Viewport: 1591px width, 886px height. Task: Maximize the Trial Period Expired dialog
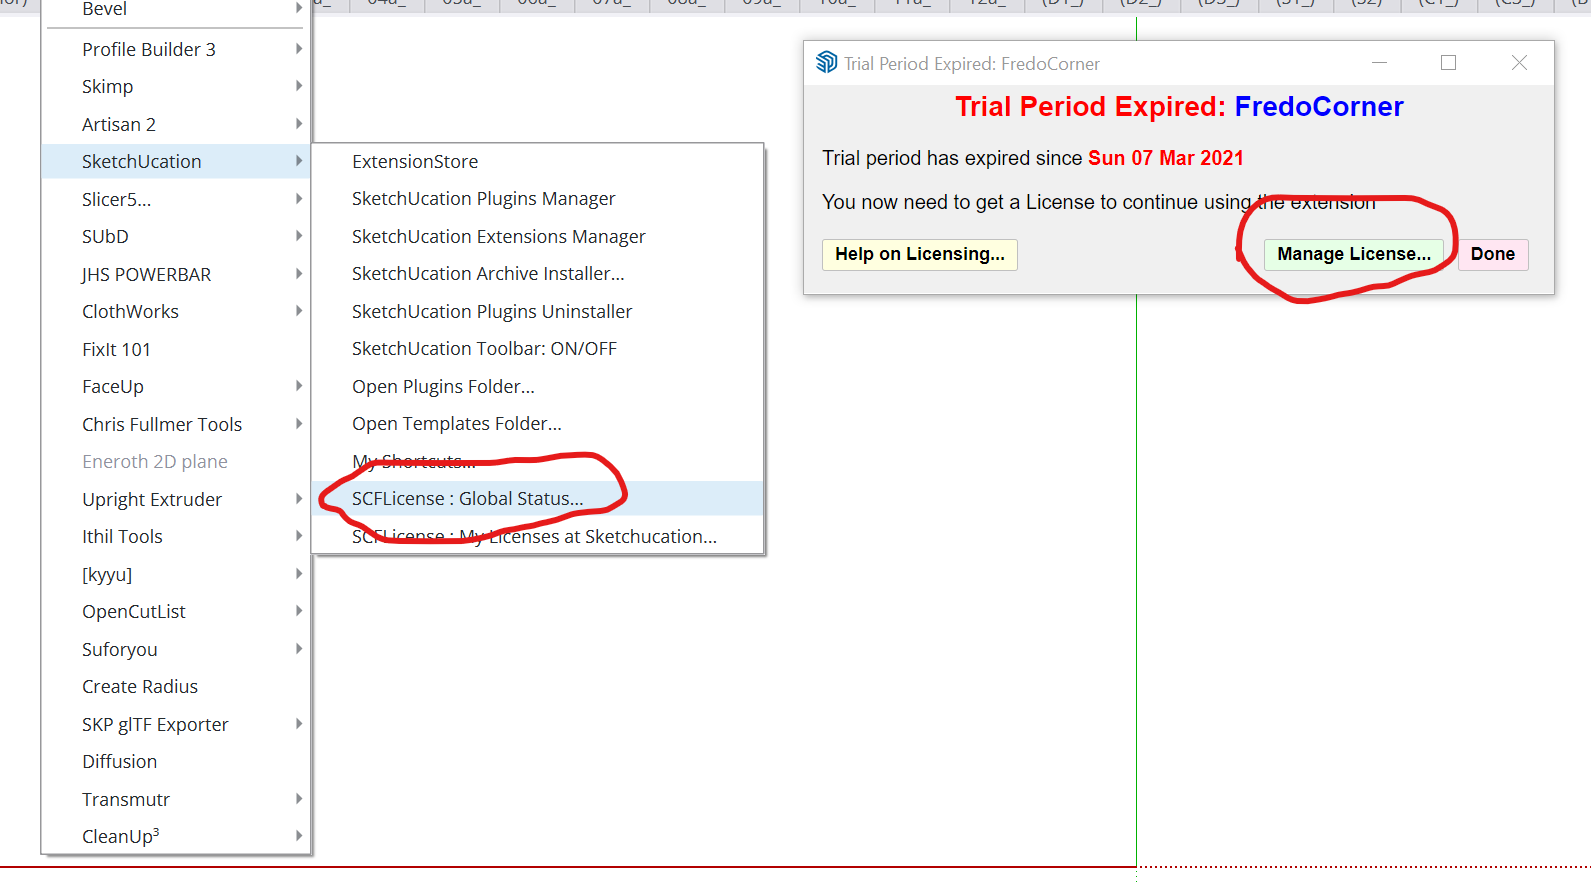pos(1448,63)
